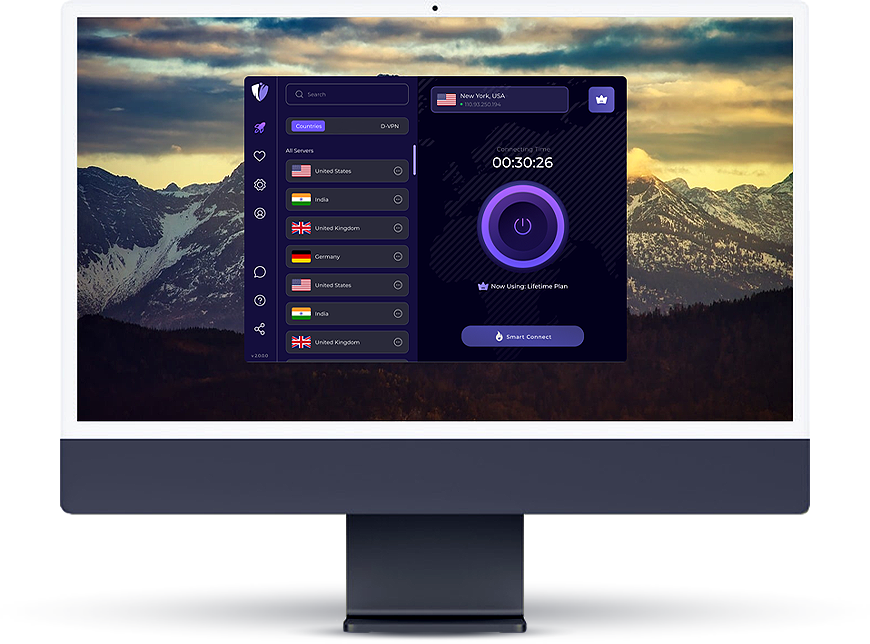The image size is (870, 644).
Task: Open the account profile icon
Action: 260,213
